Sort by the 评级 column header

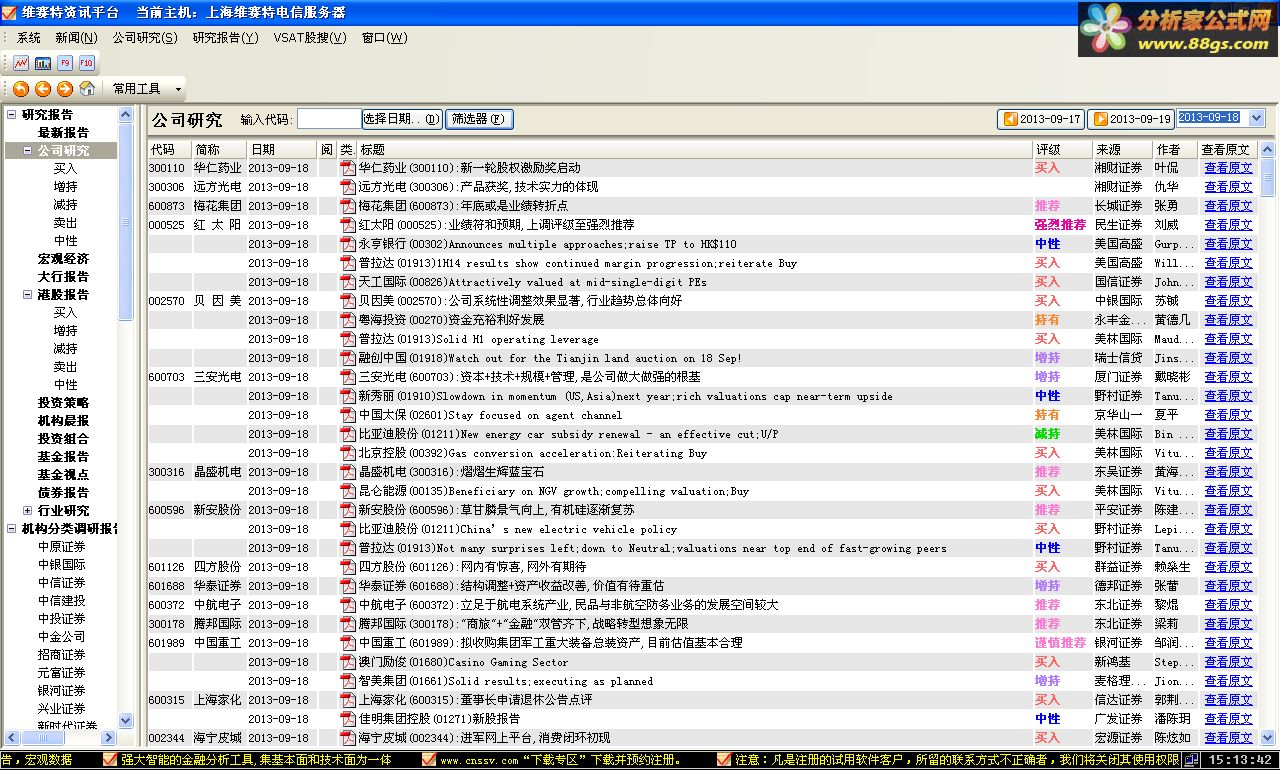click(x=1062, y=149)
